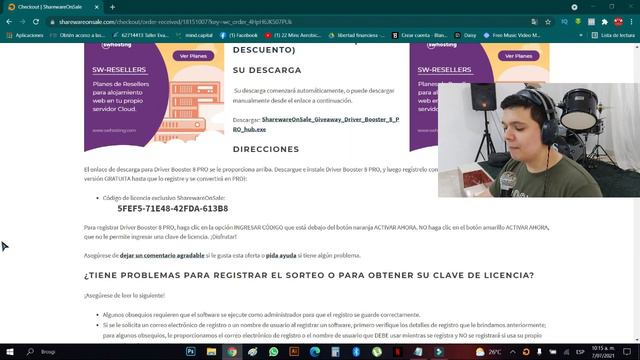The width and height of the screenshot is (640, 360).
Task: Select the Checkout ShareWareOnSale tab
Action: pyautogui.click(x=54, y=7)
